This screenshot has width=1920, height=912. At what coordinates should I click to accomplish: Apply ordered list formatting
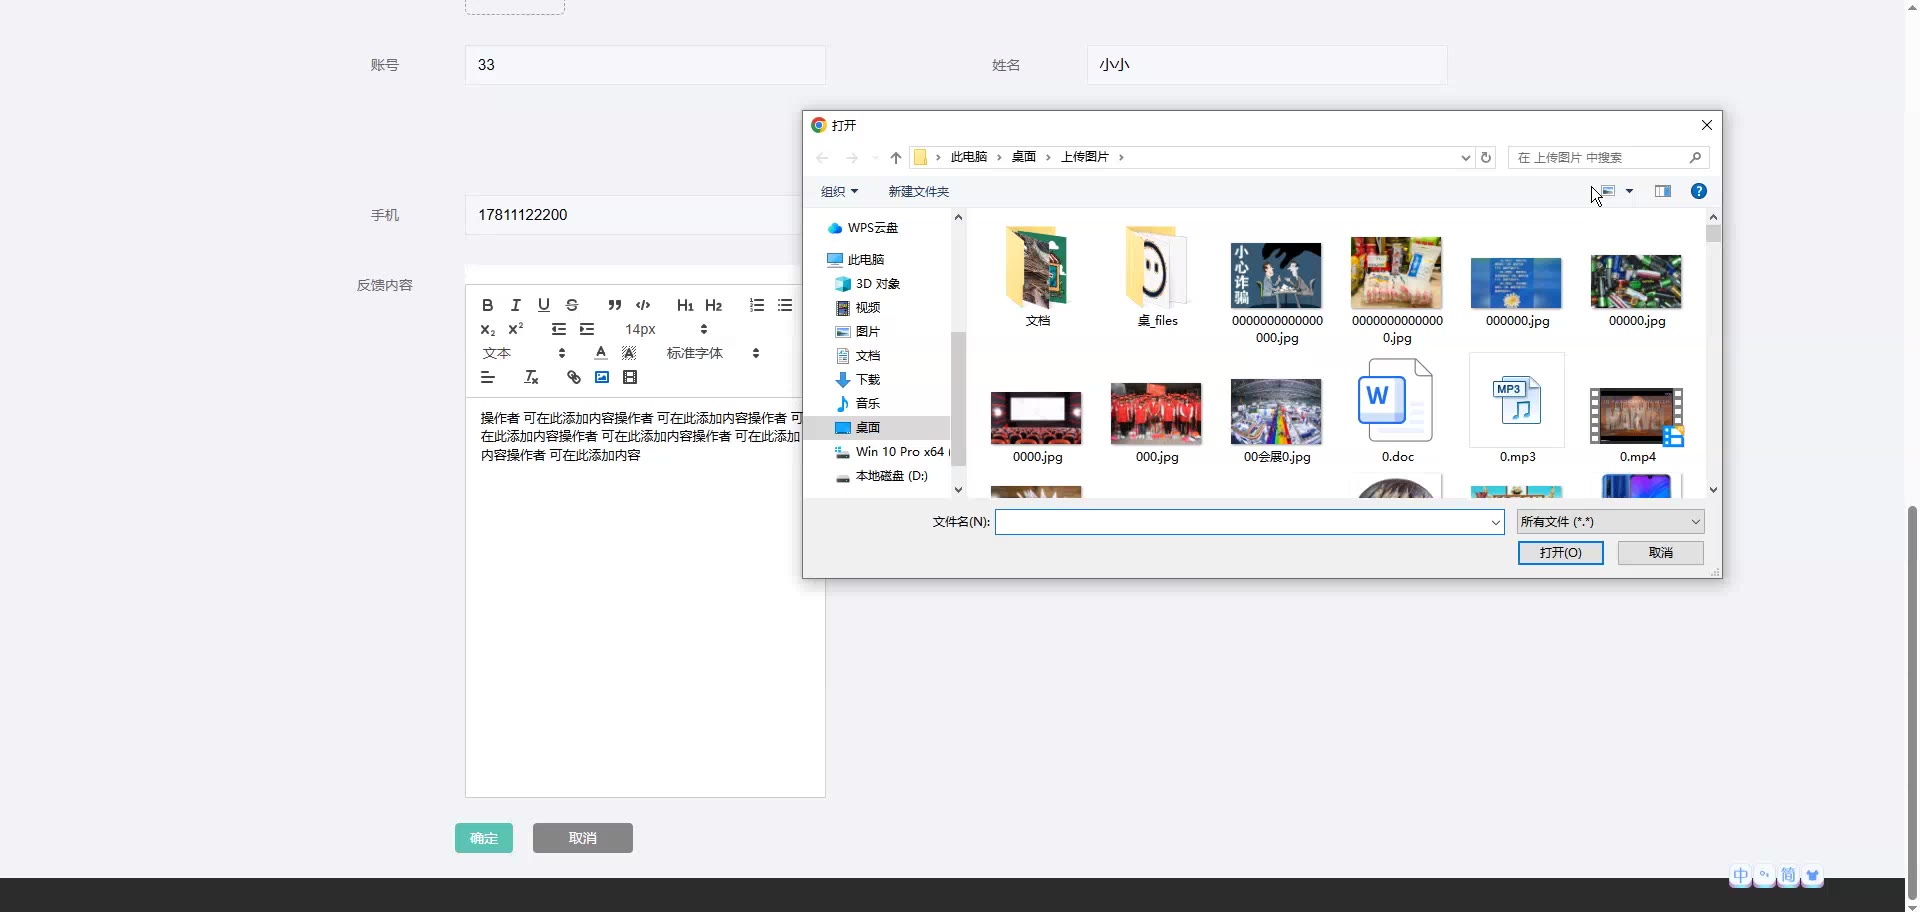(x=757, y=305)
